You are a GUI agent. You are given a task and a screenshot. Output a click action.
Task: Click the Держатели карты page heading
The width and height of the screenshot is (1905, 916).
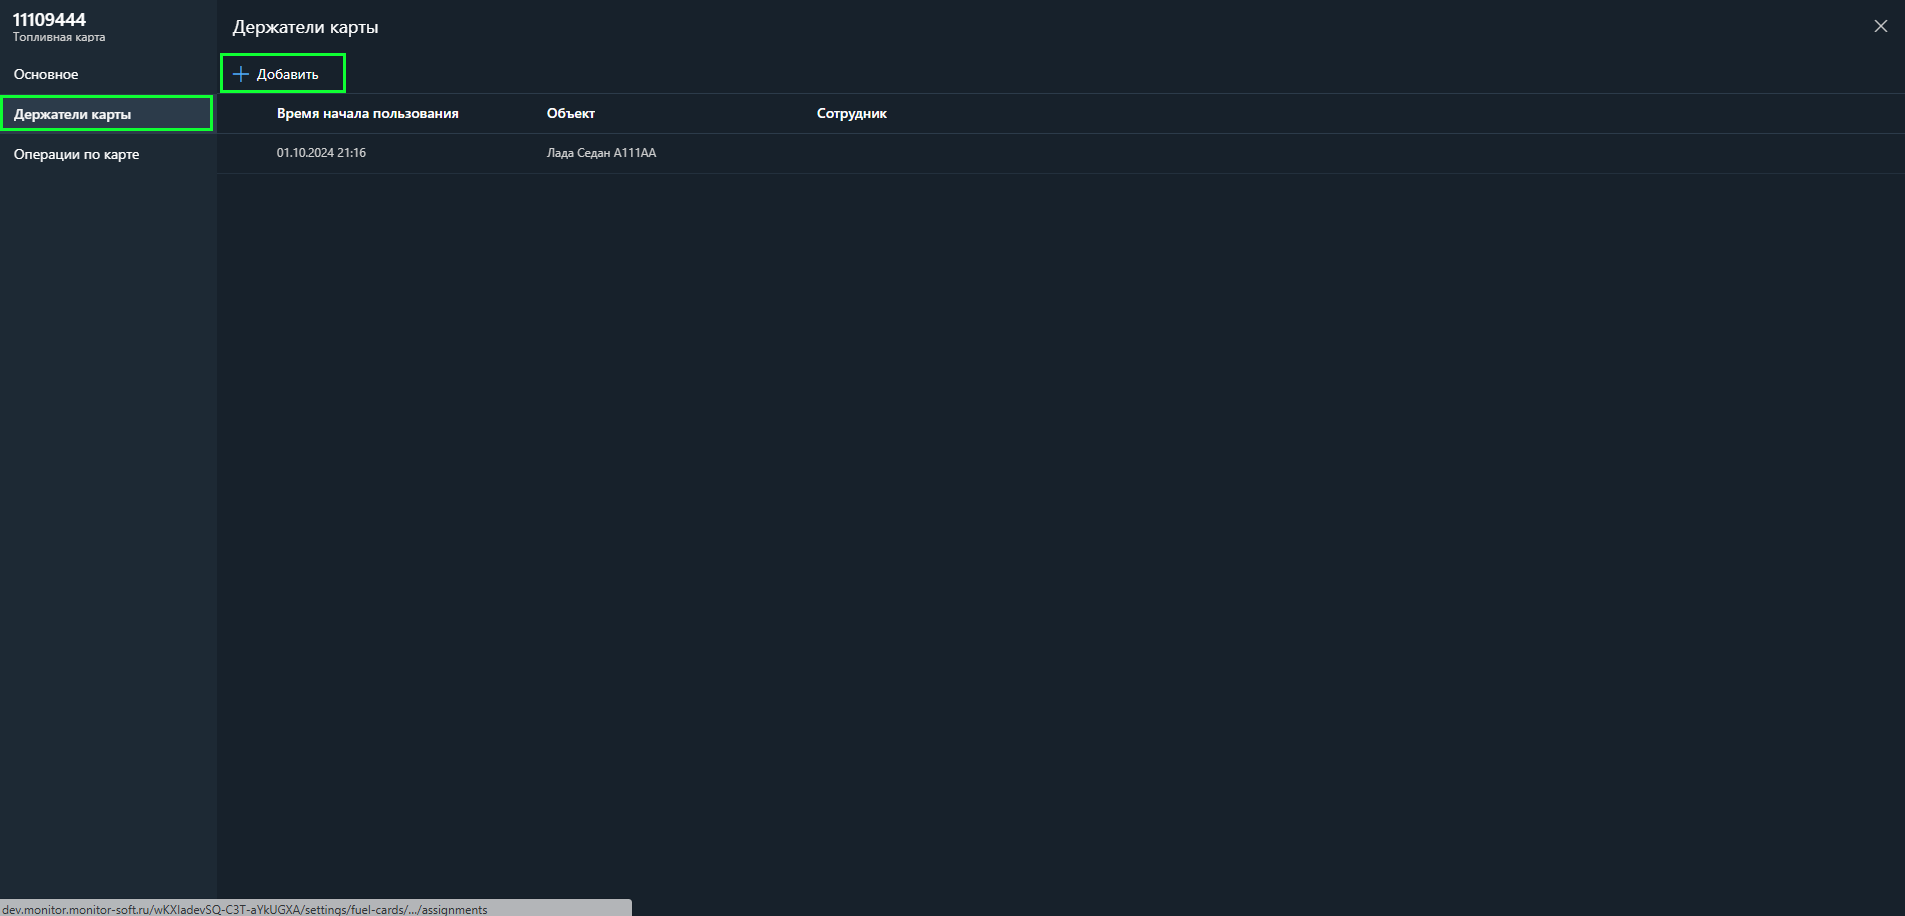pos(305,27)
